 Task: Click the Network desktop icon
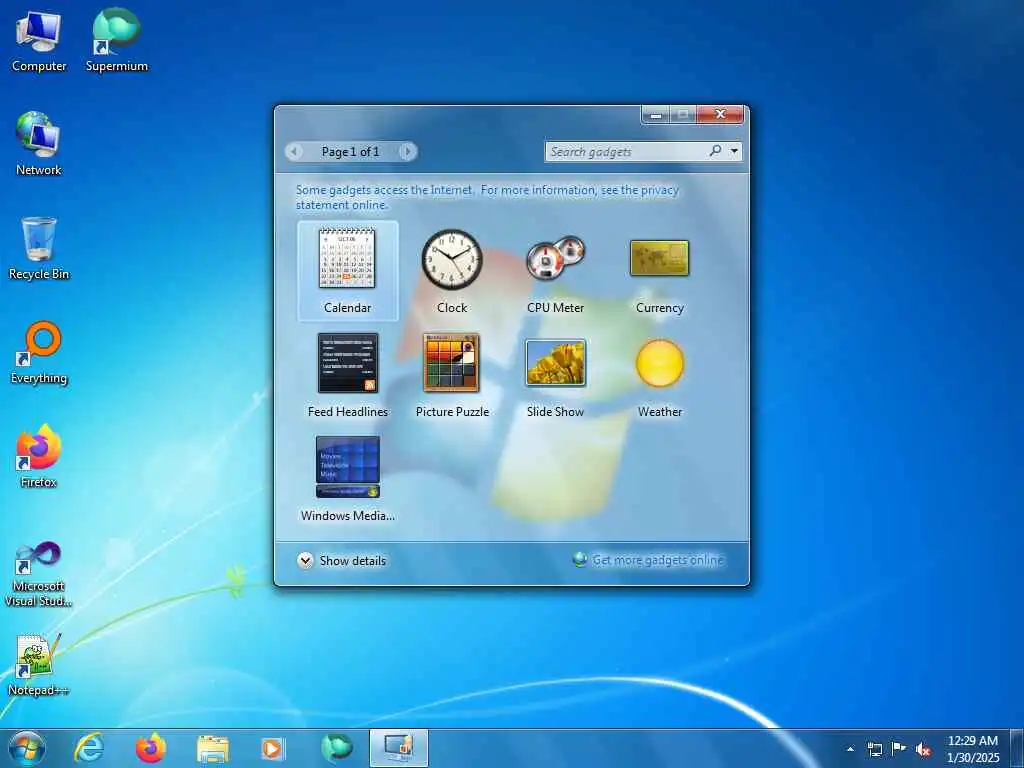(x=39, y=144)
